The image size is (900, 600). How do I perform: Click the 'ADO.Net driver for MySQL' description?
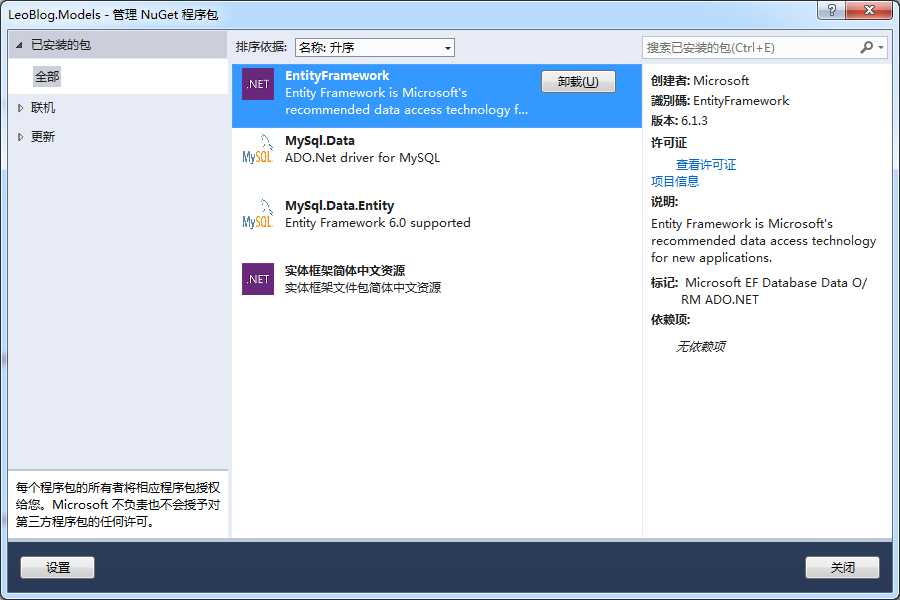tap(362, 158)
